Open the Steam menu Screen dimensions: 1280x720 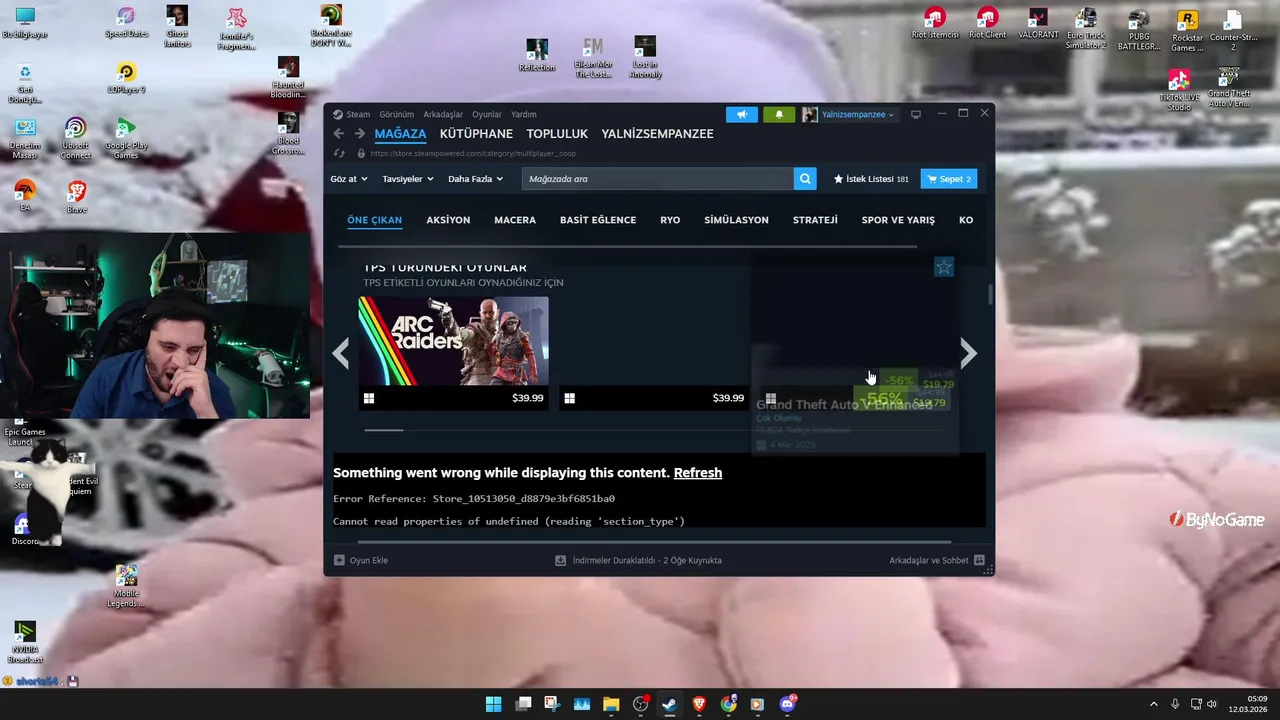[x=357, y=114]
